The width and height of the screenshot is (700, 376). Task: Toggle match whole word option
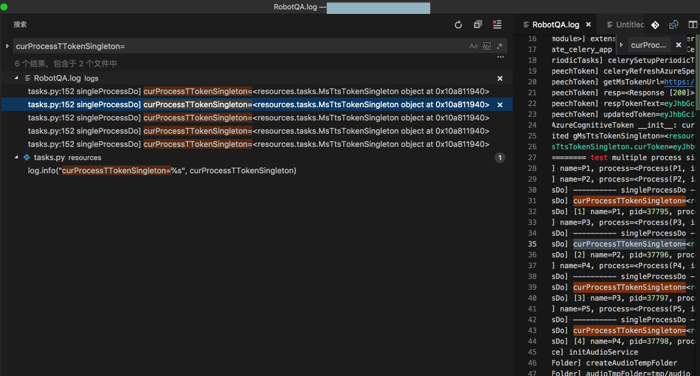point(487,46)
